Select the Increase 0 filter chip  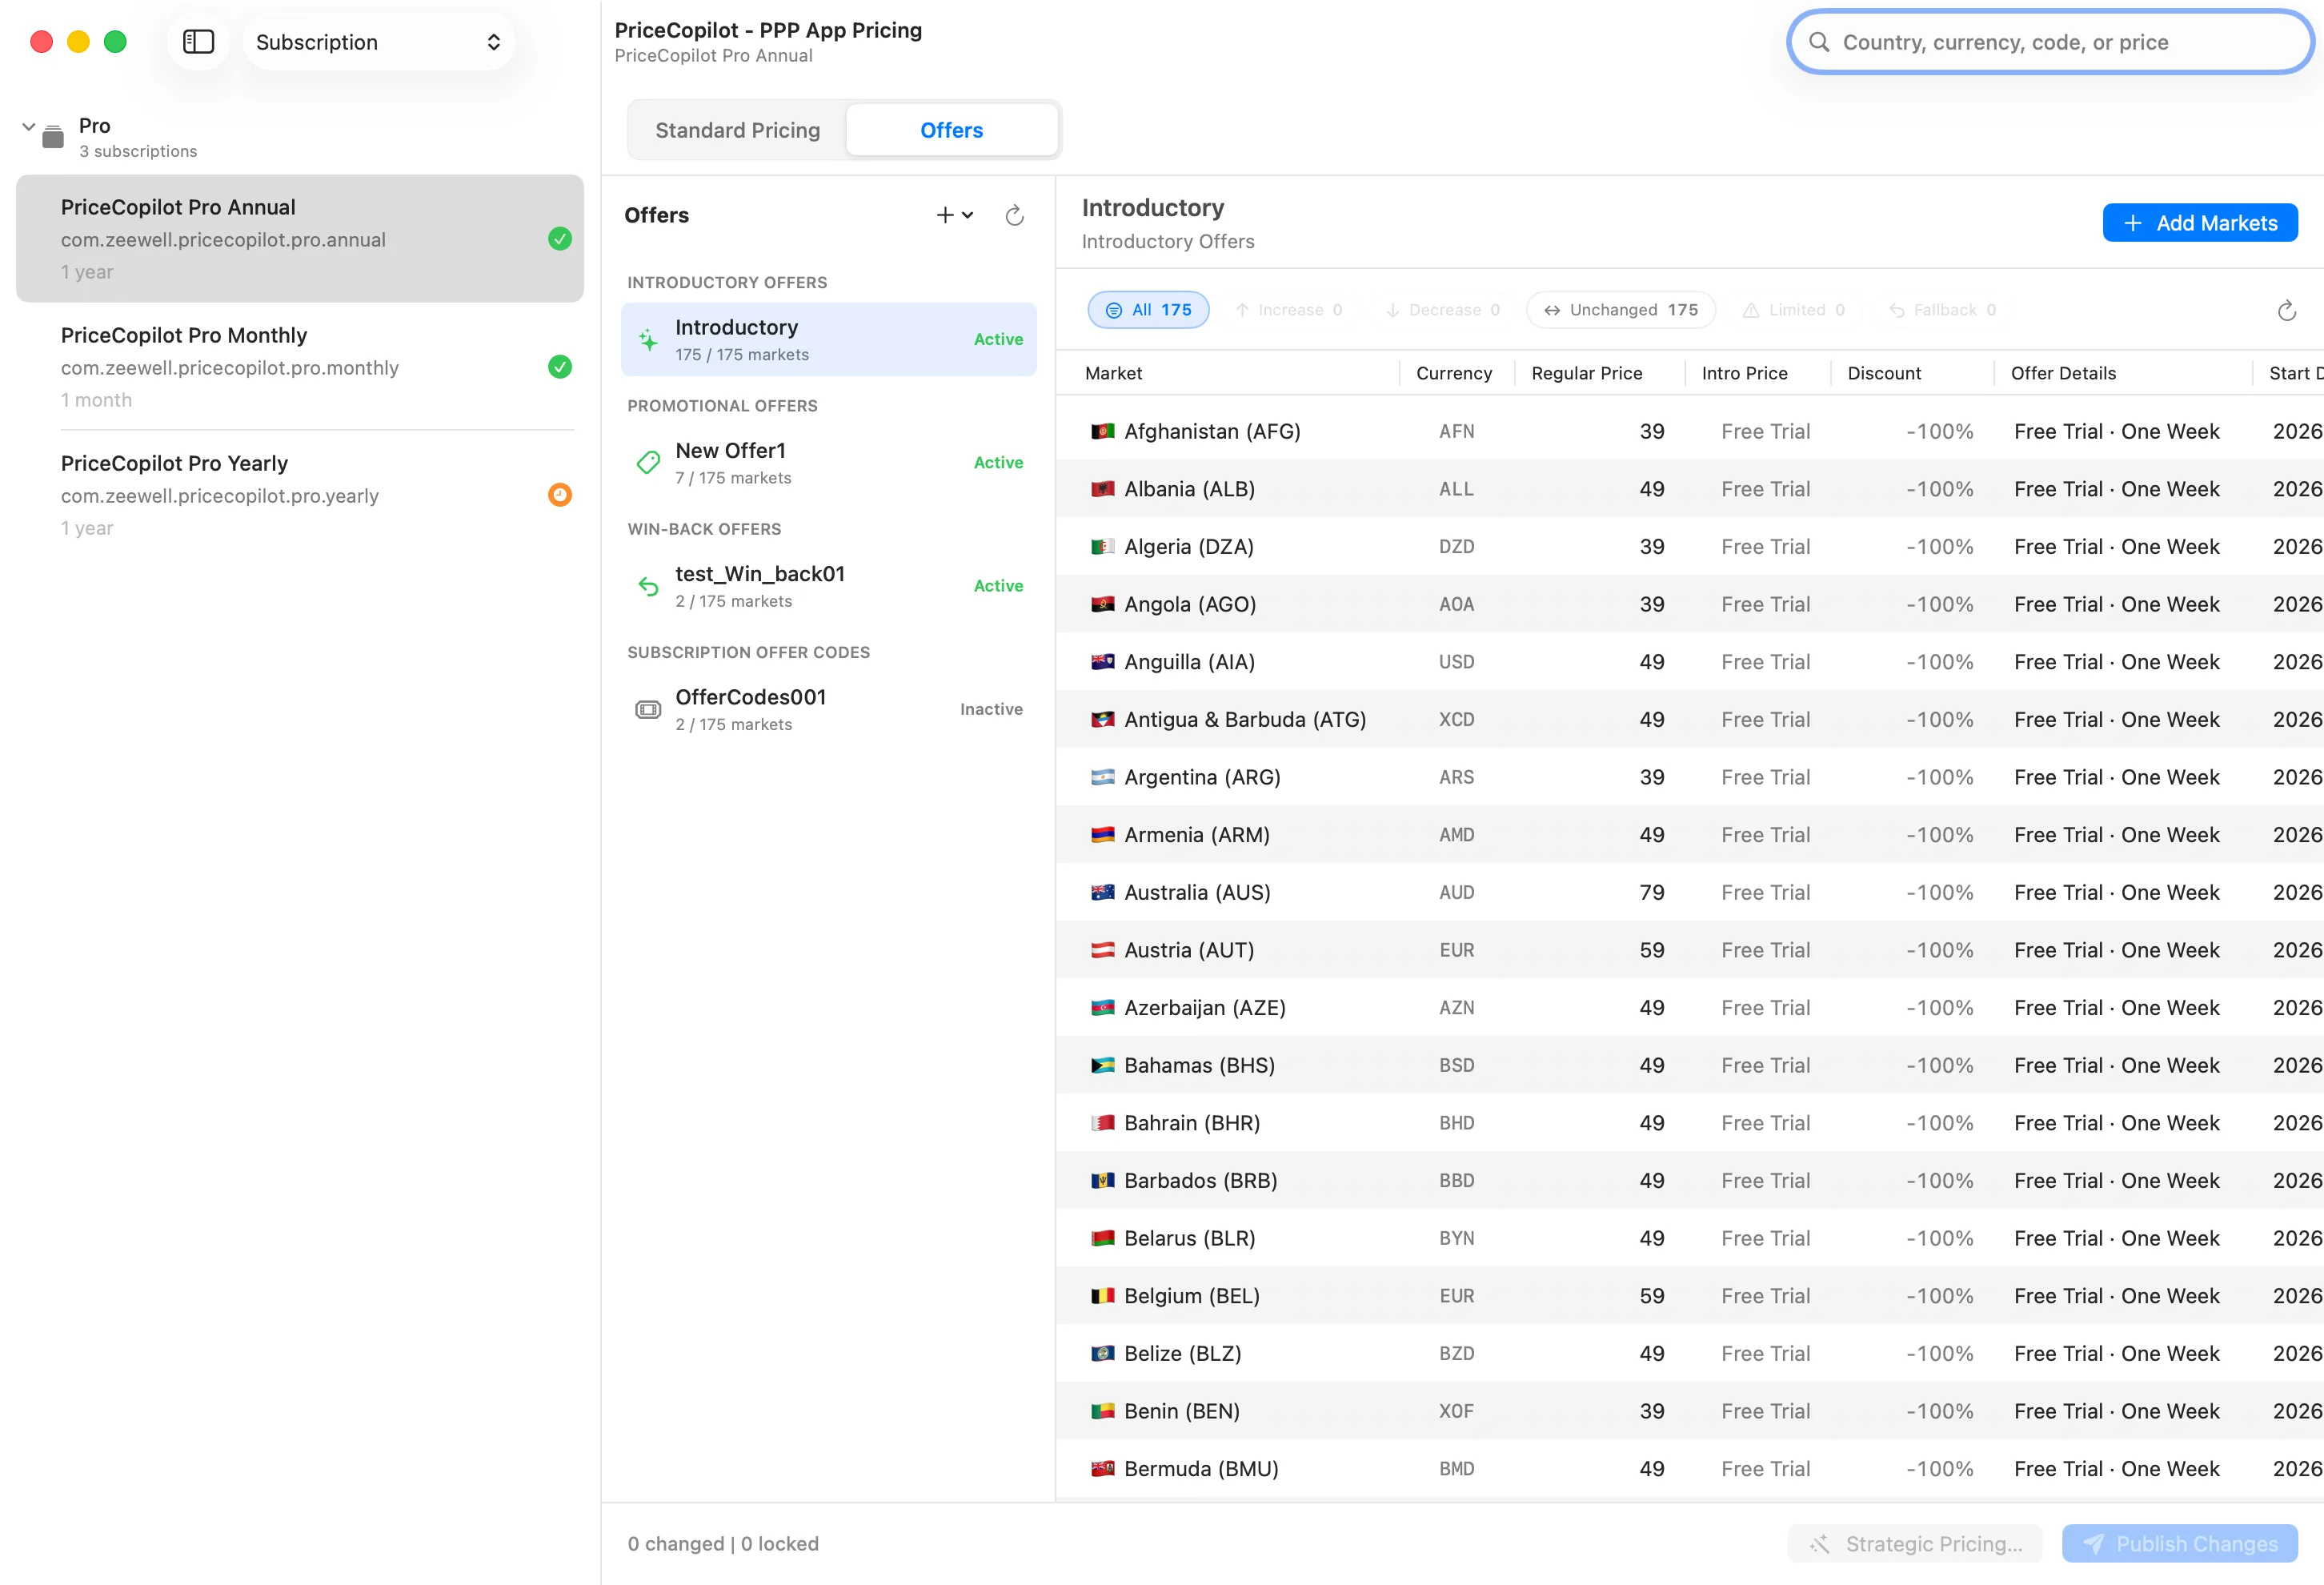click(x=1289, y=310)
